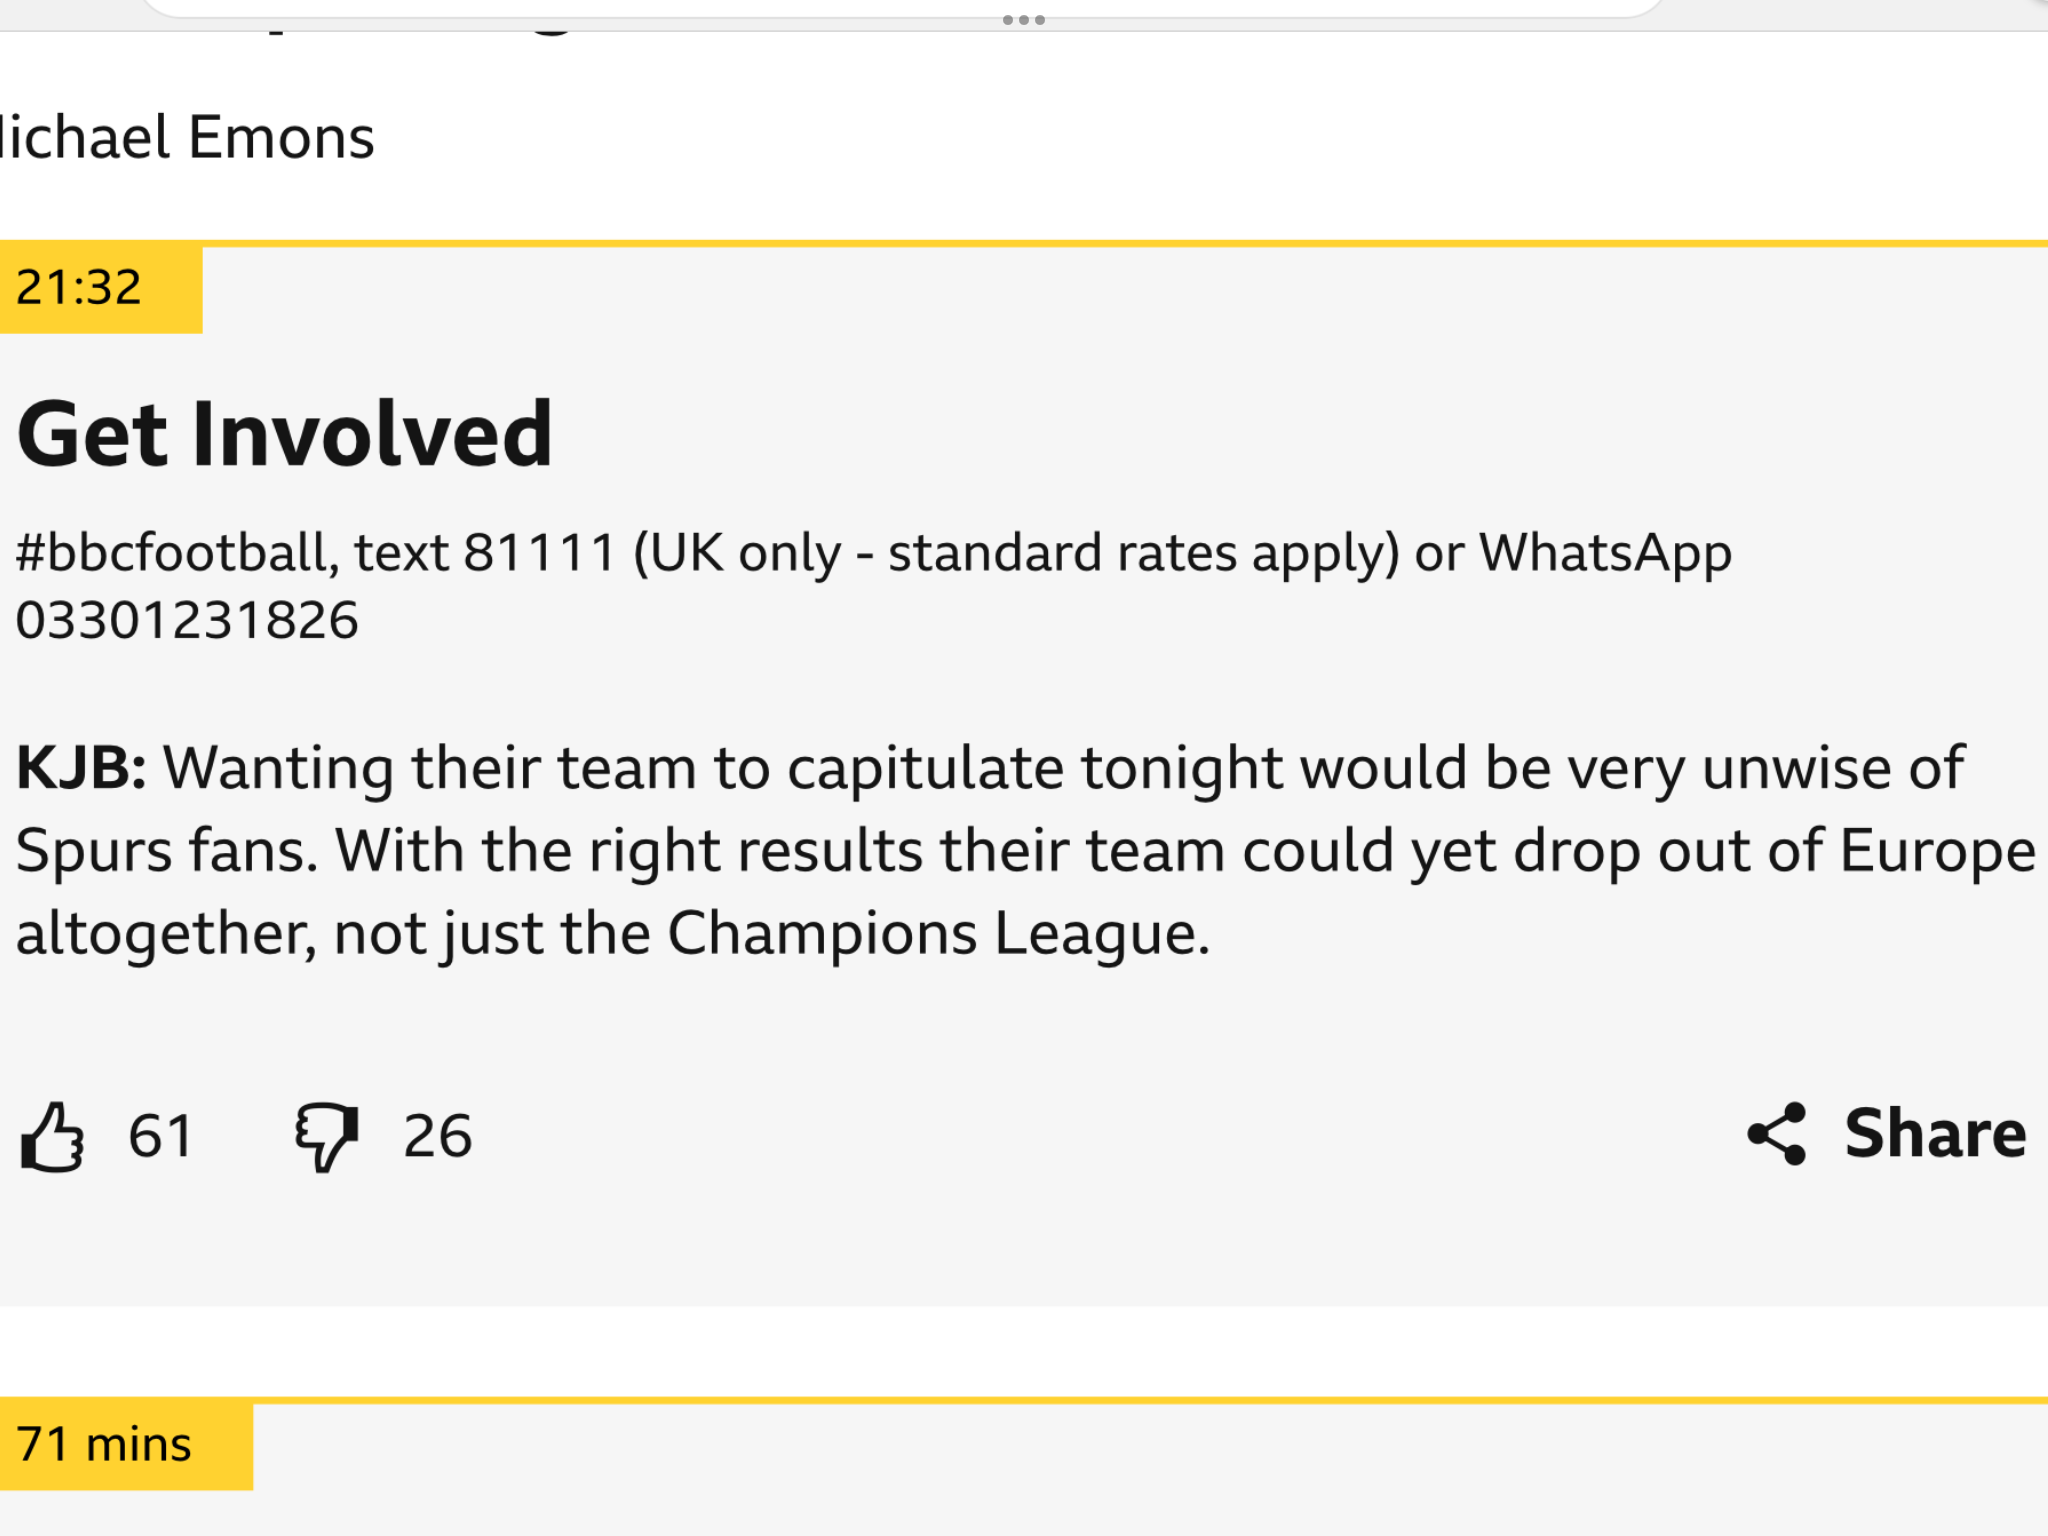Click the yellow divider above 21:32 post

1024,243
